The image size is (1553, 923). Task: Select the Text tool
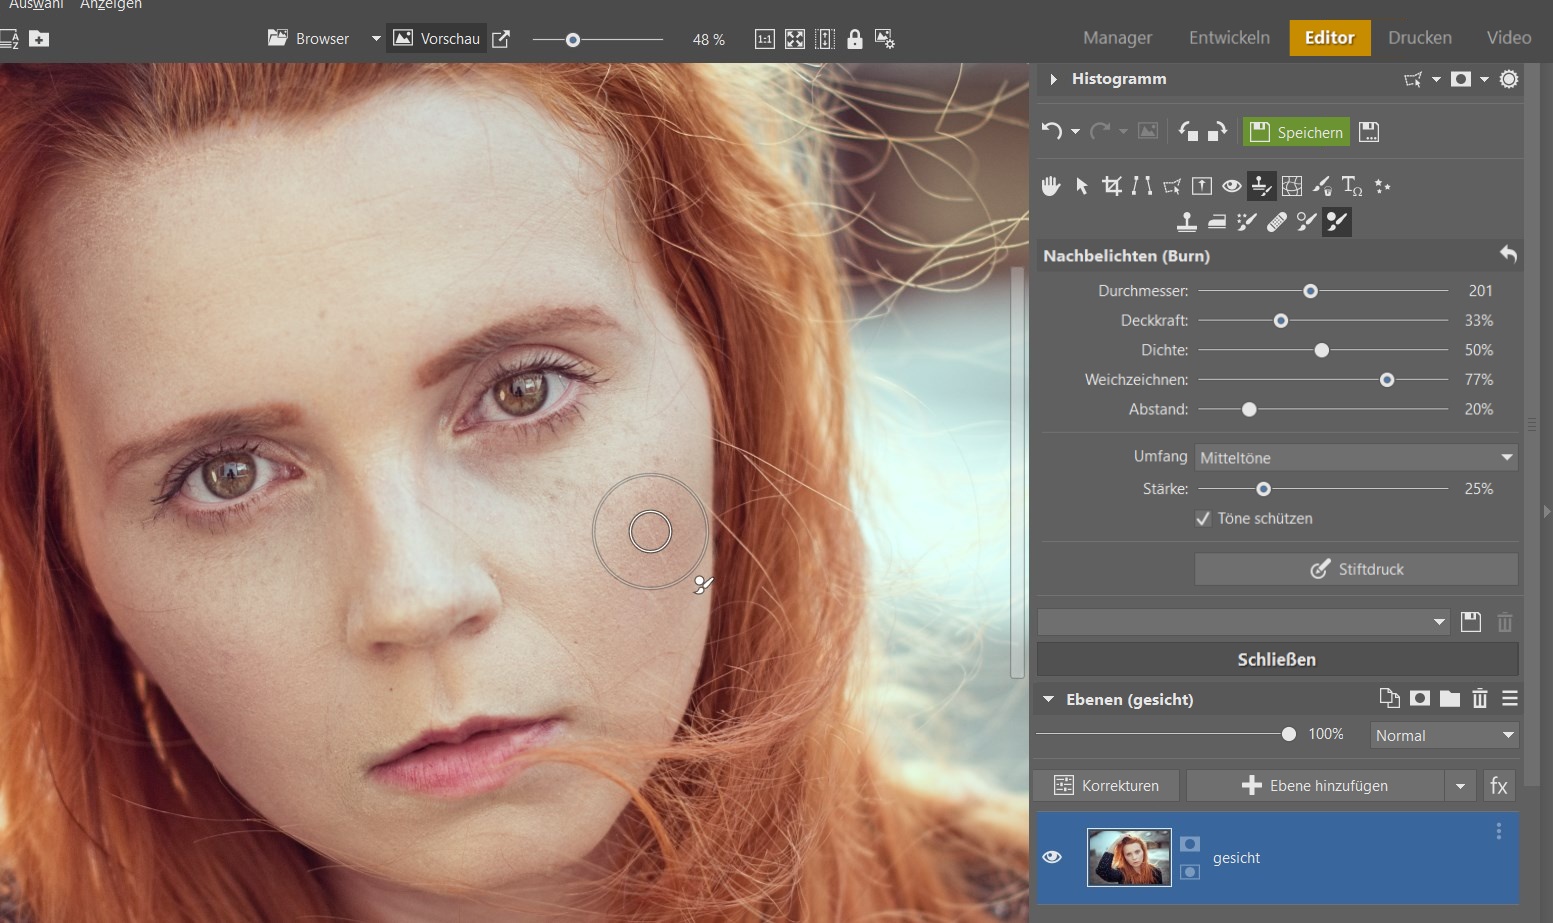pos(1352,186)
